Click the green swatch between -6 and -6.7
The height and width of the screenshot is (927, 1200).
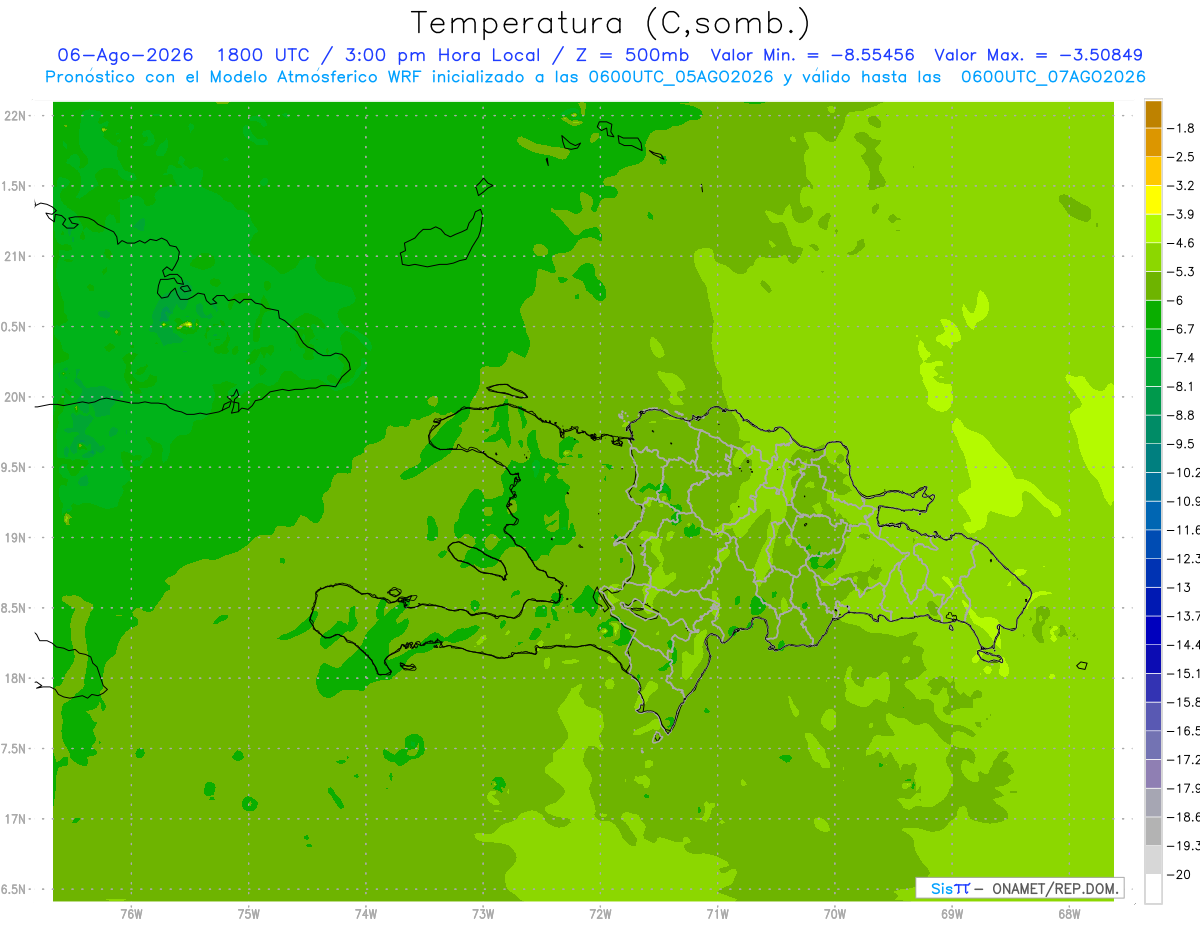click(x=1153, y=315)
